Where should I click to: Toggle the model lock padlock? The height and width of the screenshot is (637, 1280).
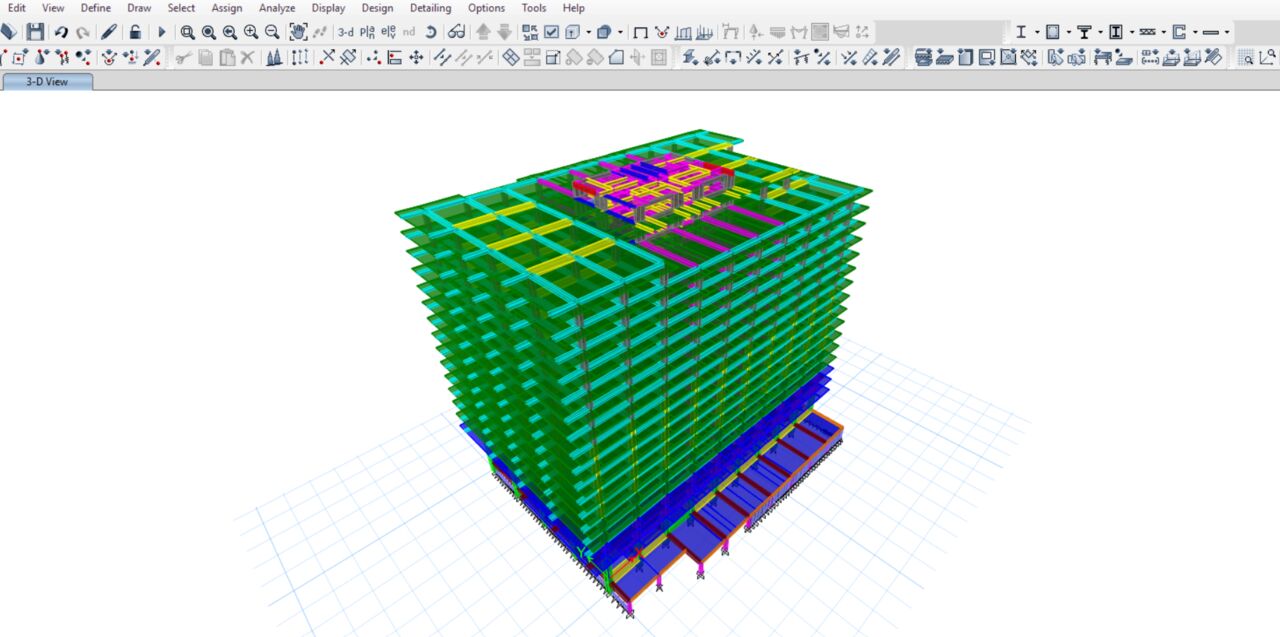(135, 32)
